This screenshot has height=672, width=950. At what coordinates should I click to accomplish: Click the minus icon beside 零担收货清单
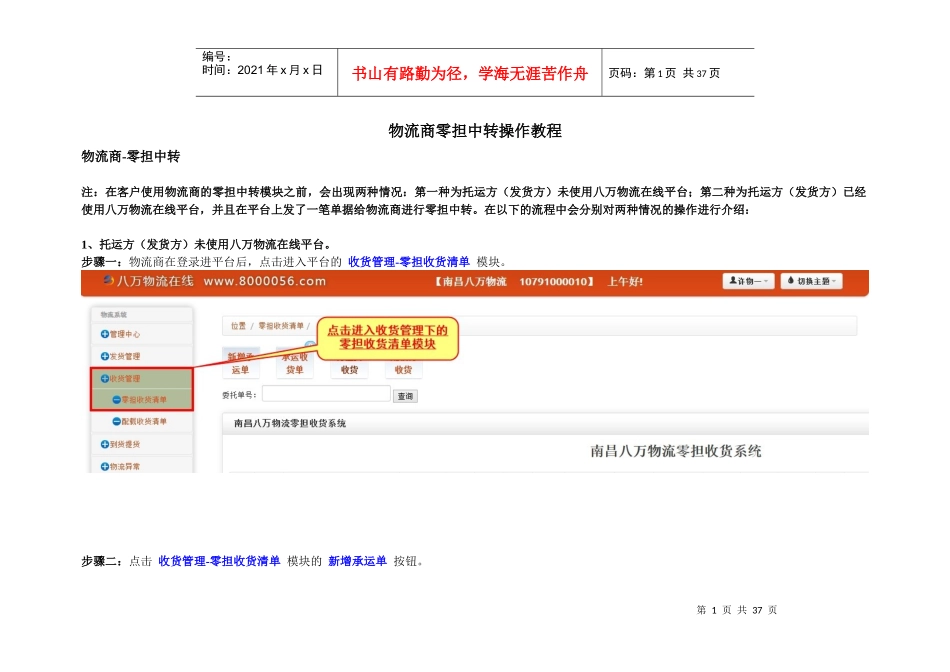[116, 399]
